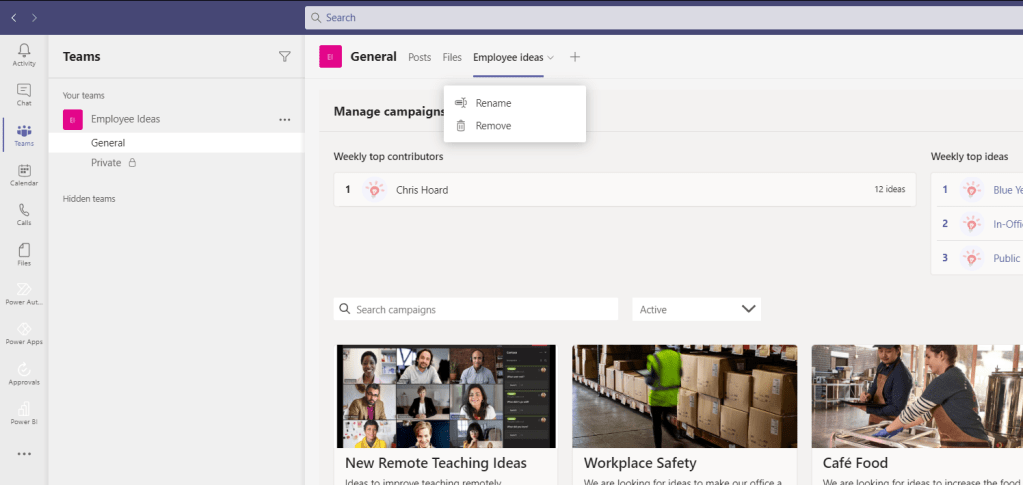Open the Activity feed icon
Screen dimensions: 1023x485
[x=24, y=54]
